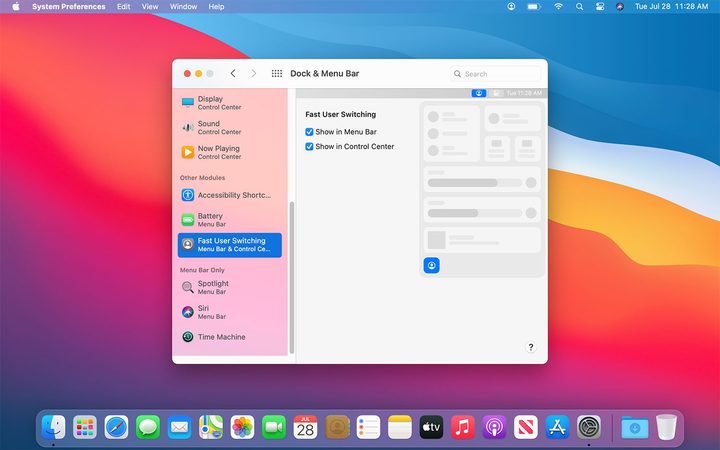Image resolution: width=720 pixels, height=450 pixels.
Task: Open Reminders from the Dock
Action: point(368,427)
